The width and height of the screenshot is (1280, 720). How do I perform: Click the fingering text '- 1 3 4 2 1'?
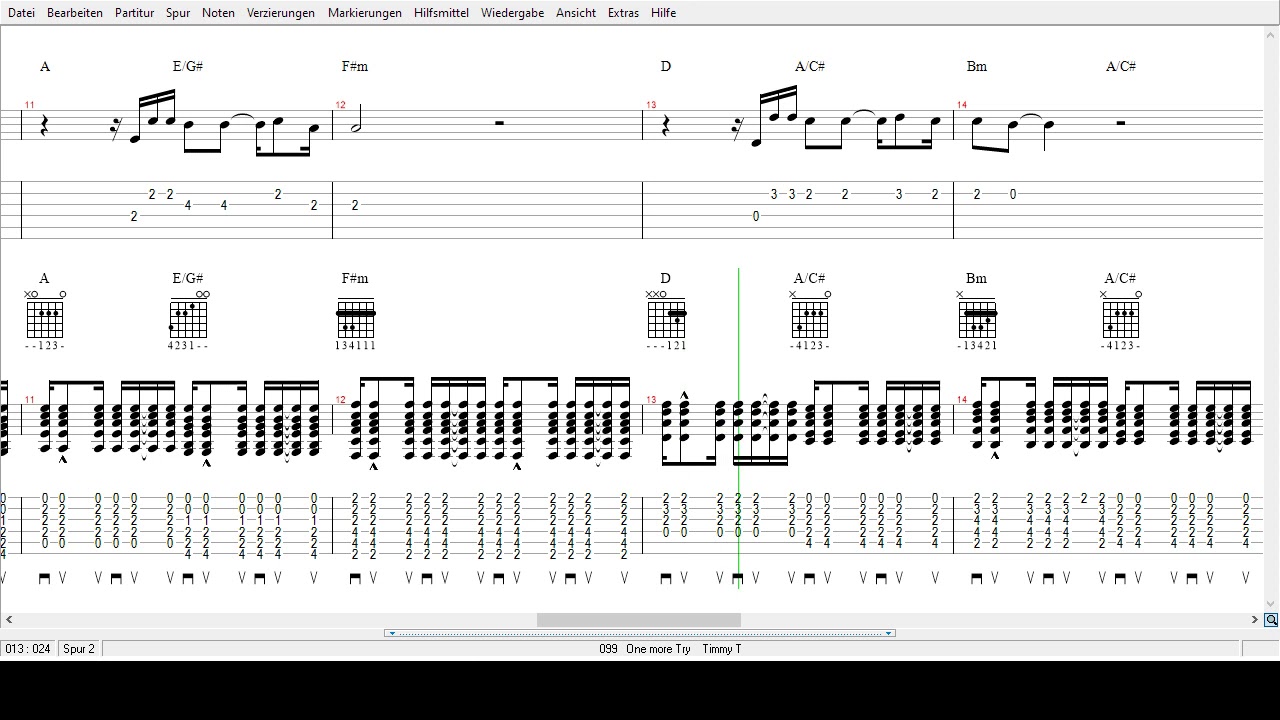coord(977,346)
